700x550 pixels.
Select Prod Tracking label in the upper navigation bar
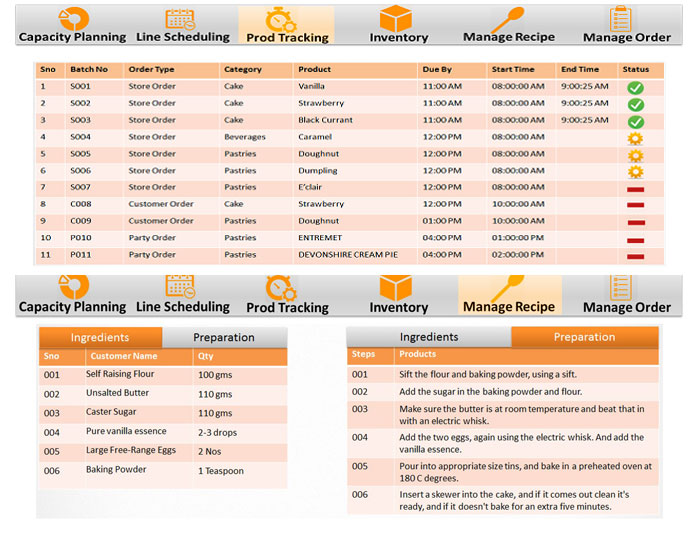tap(288, 38)
